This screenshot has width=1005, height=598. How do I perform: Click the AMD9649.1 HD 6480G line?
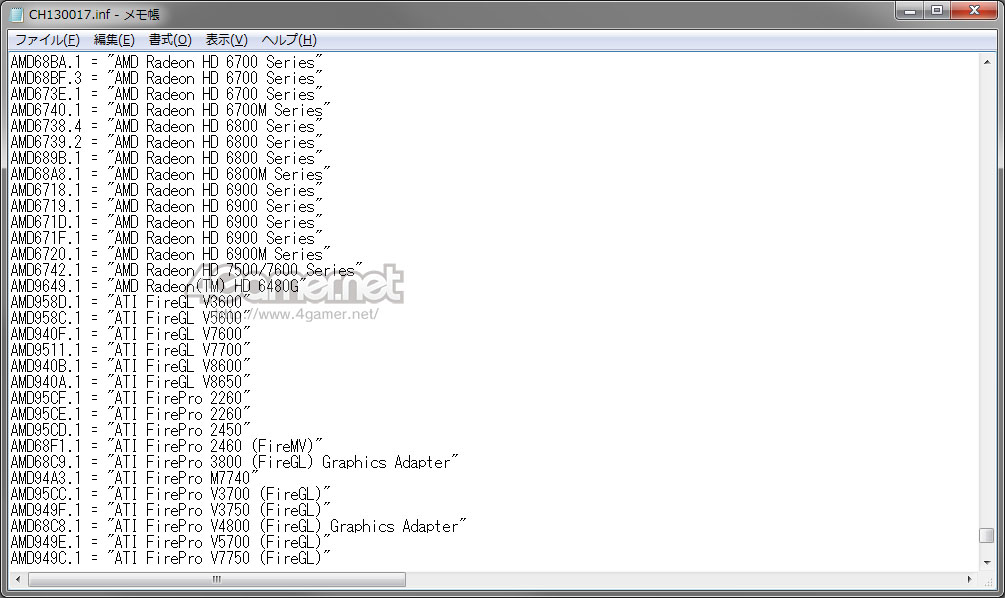pos(158,287)
